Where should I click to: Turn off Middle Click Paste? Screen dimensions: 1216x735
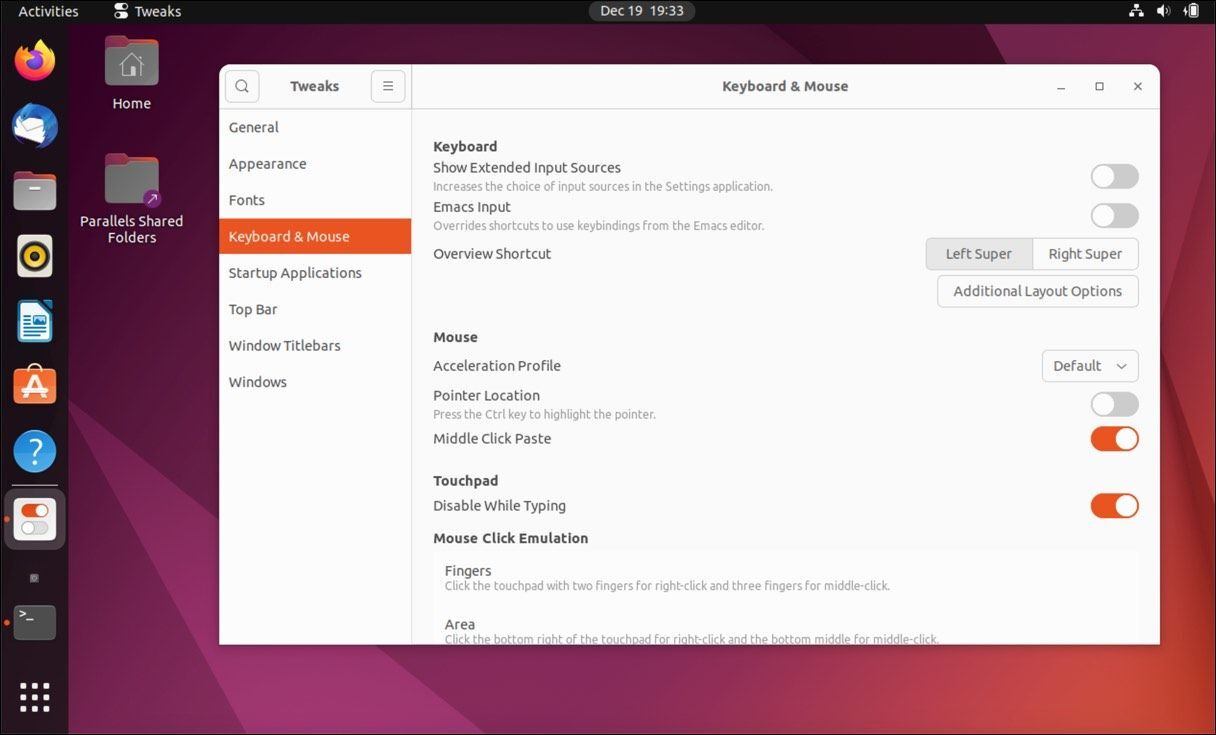point(1114,439)
